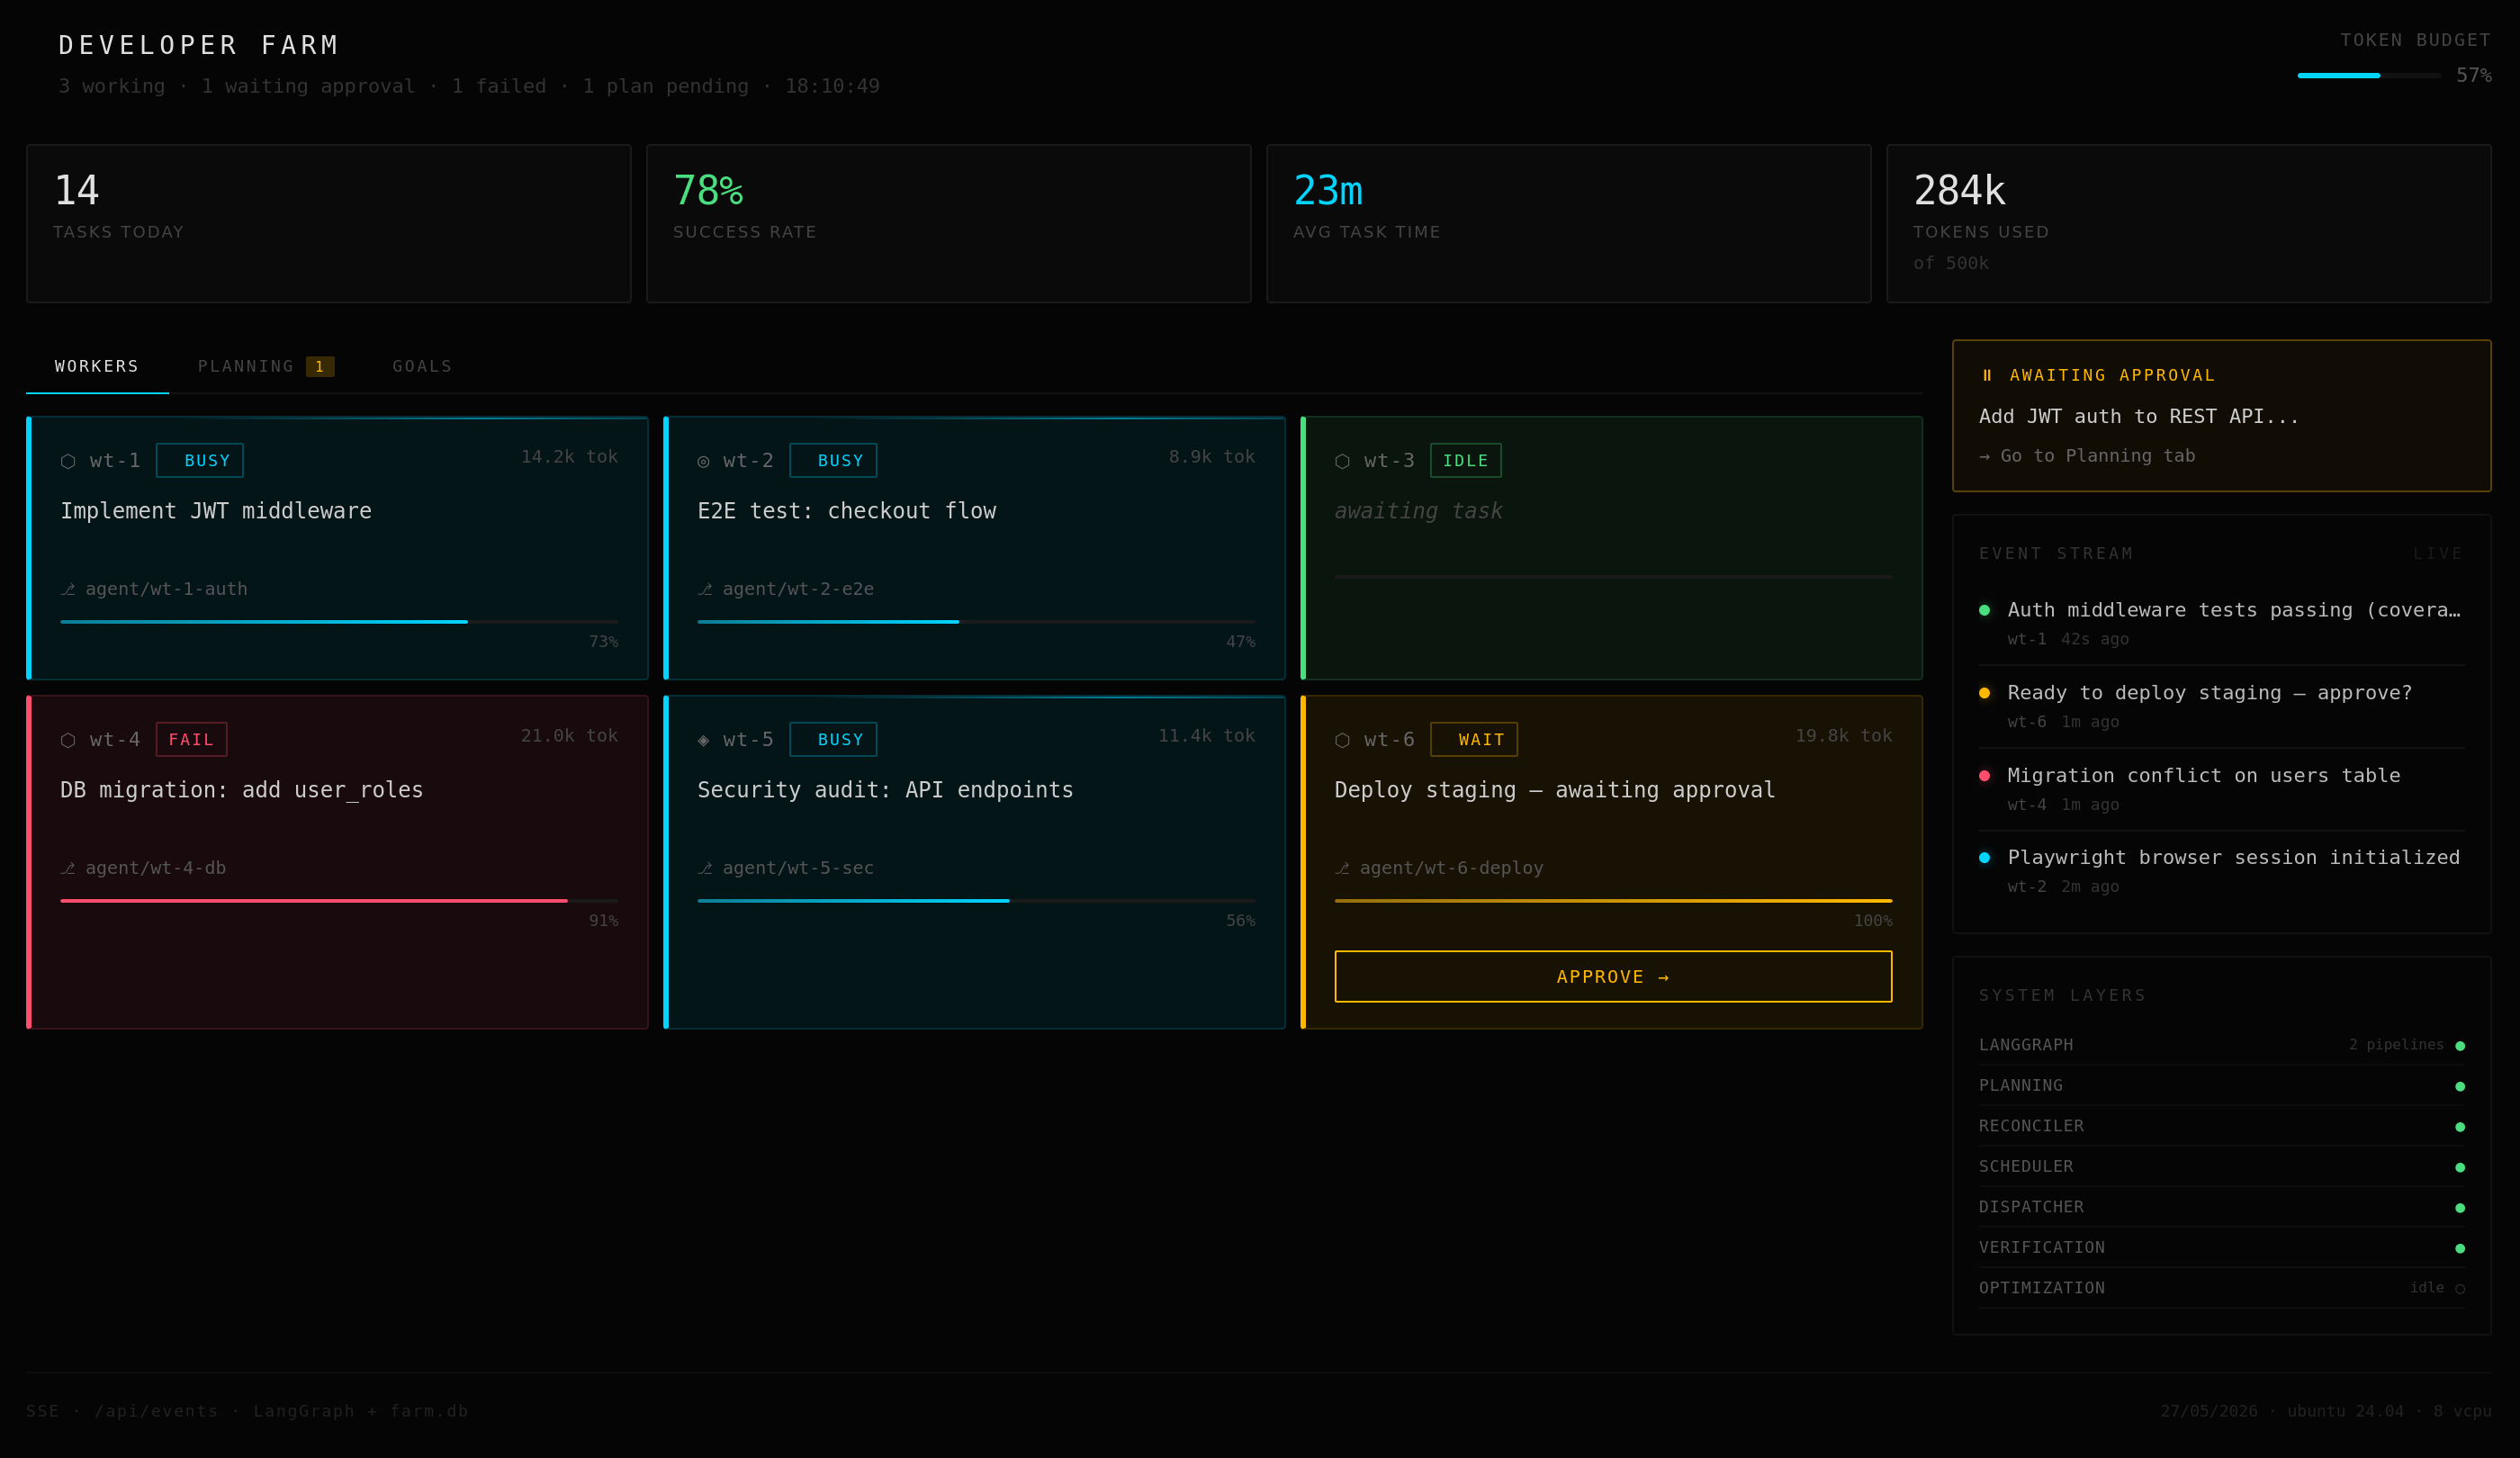Click VERIFICATION status dot

[2460, 1248]
